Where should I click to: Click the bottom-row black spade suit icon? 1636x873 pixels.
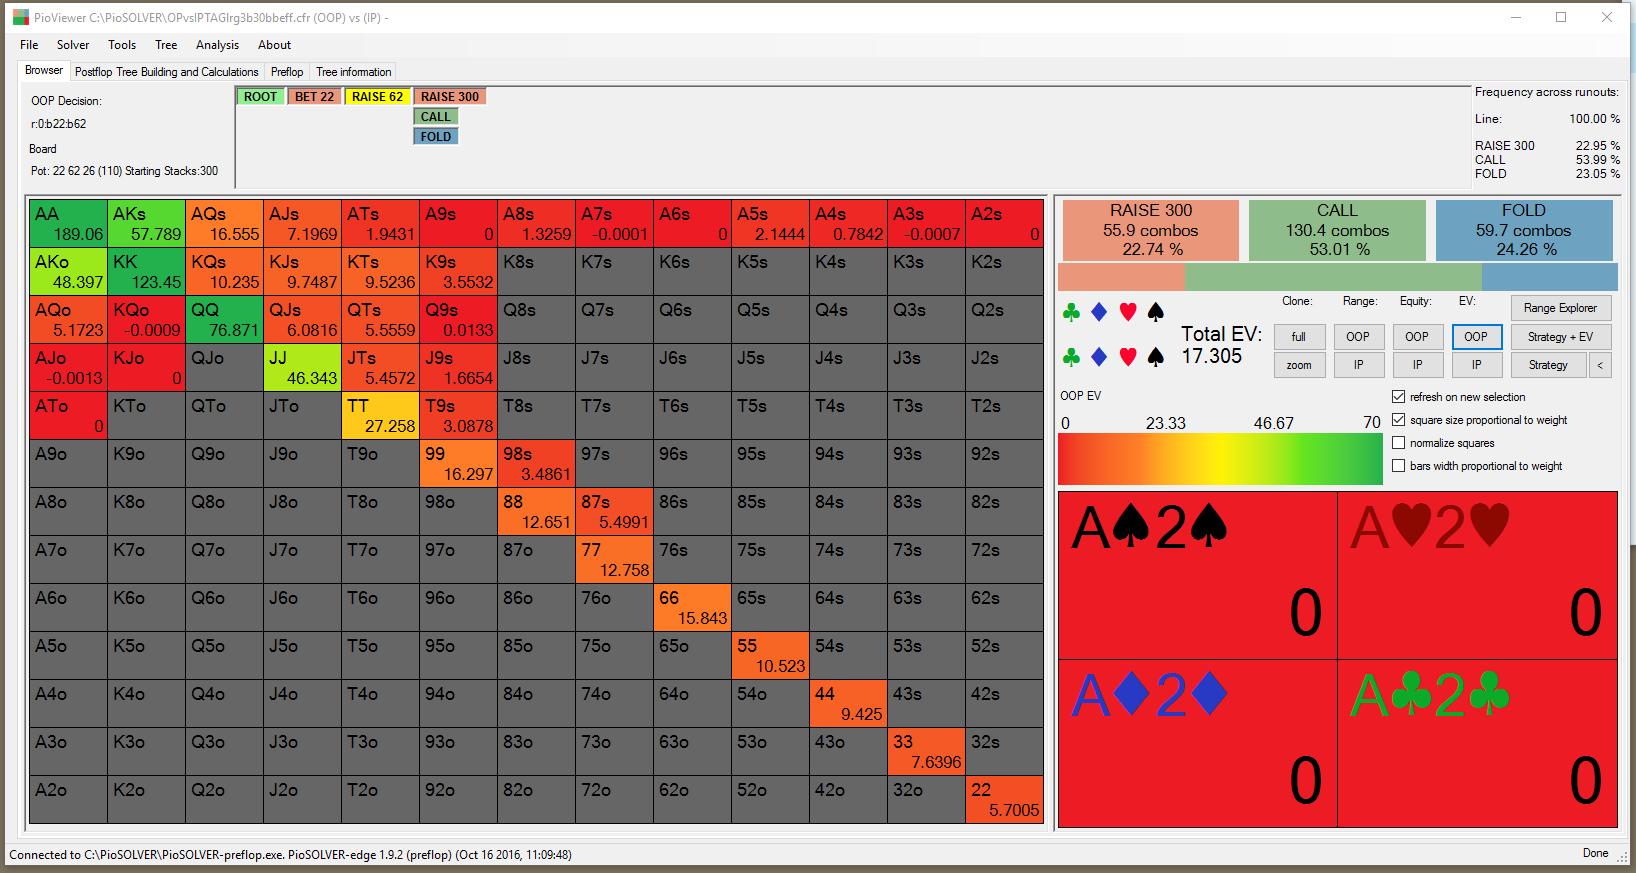point(1156,357)
